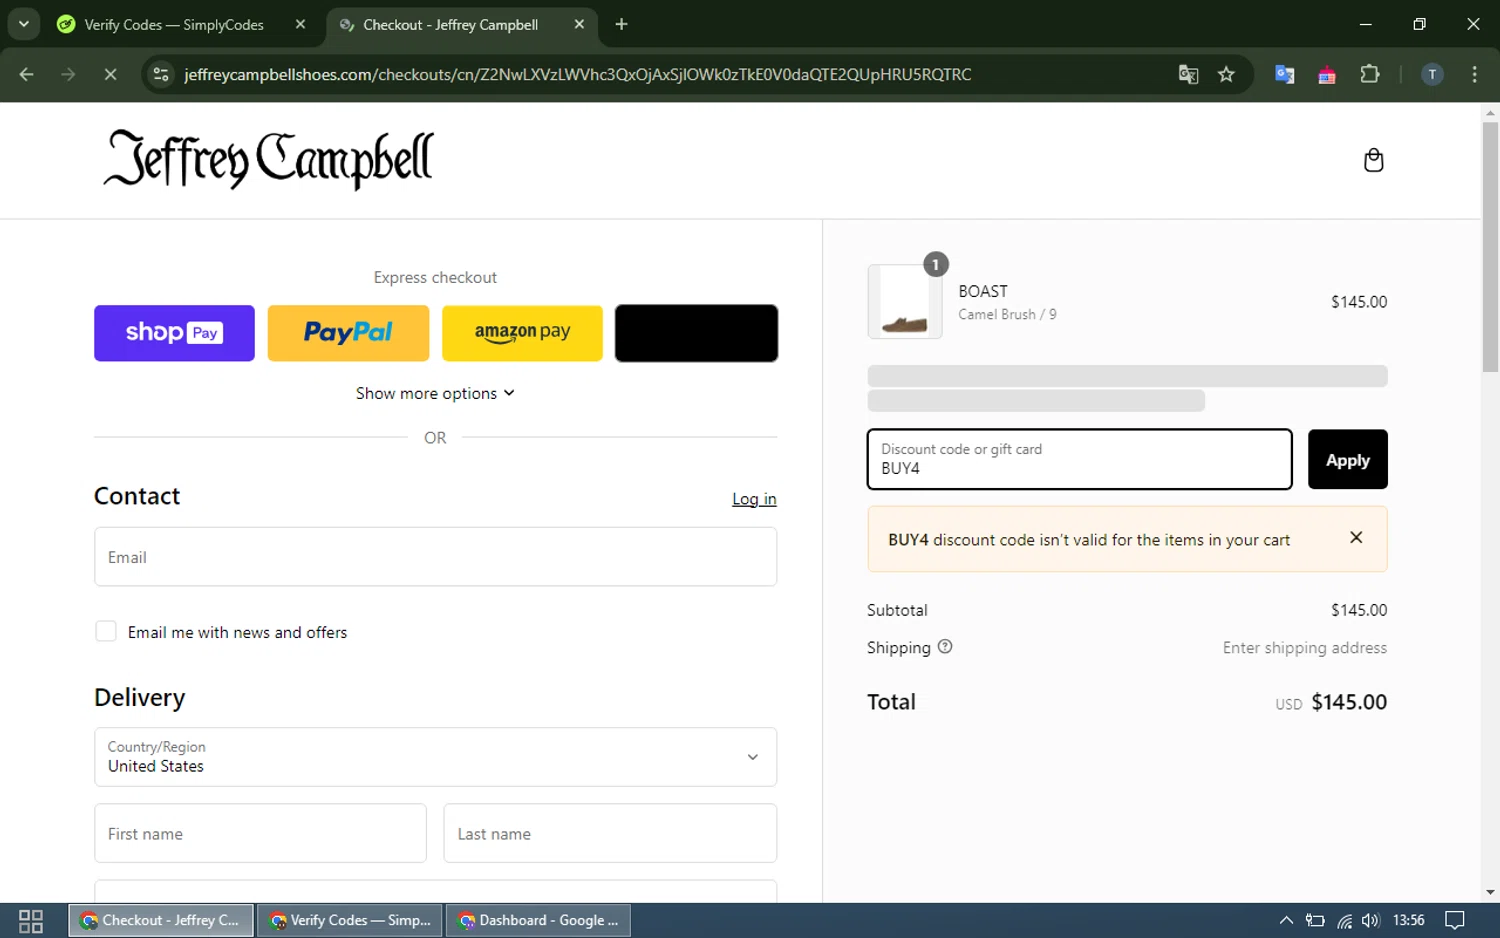
Task: Apply the discount code
Action: [x=1347, y=459]
